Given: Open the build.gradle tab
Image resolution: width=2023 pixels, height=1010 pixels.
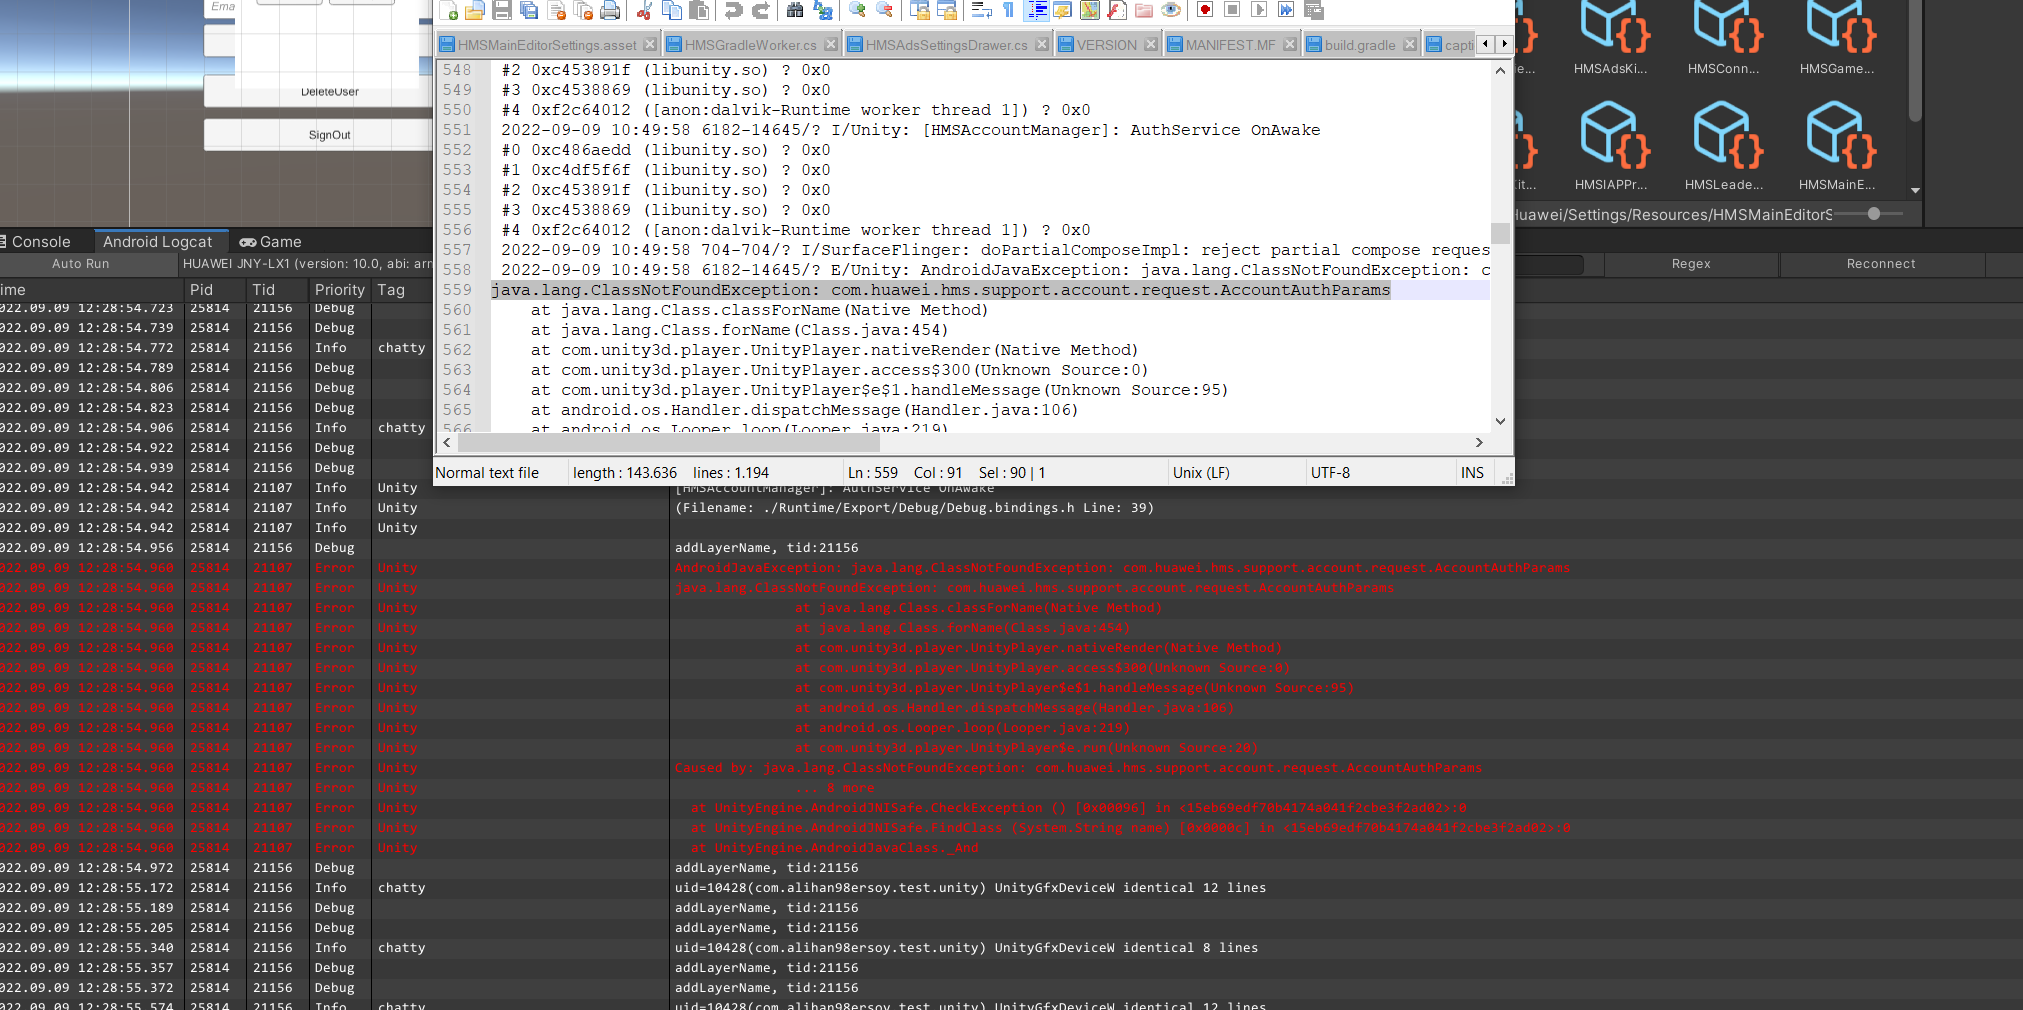Looking at the screenshot, I should tap(1360, 44).
